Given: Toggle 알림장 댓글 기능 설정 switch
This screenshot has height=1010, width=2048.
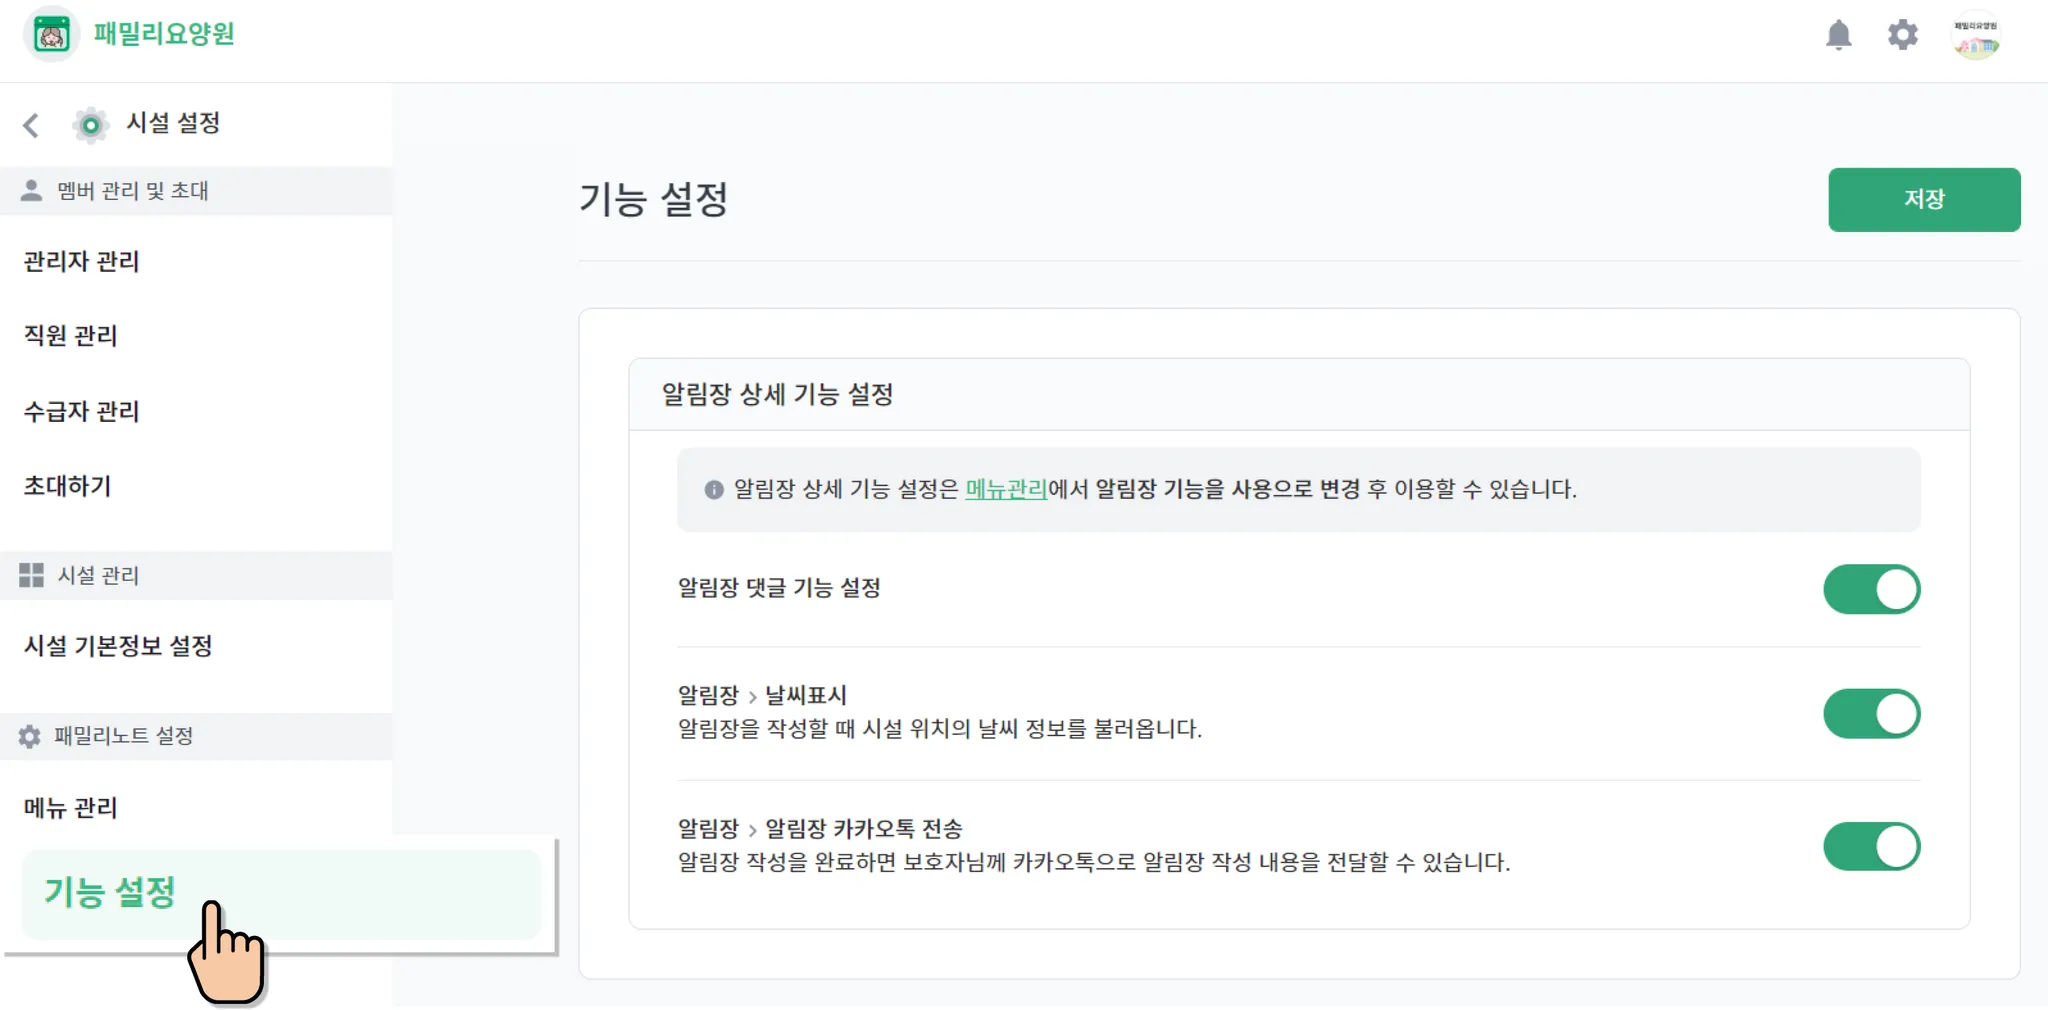Looking at the screenshot, I should click(x=1871, y=589).
